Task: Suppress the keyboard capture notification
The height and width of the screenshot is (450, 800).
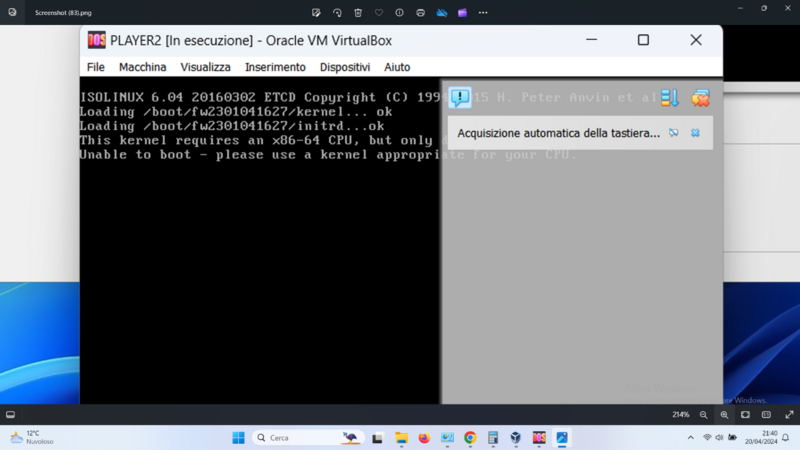Action: pos(674,133)
